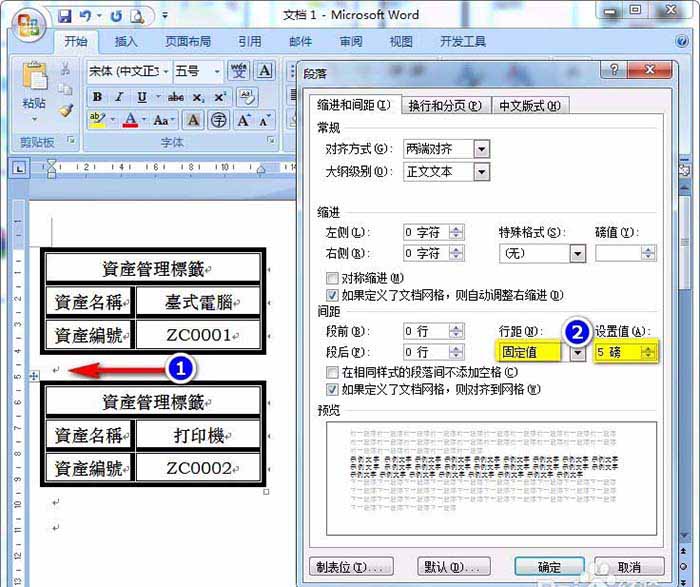Open the font size dropdown
The width and height of the screenshot is (700, 587).
coord(217,71)
